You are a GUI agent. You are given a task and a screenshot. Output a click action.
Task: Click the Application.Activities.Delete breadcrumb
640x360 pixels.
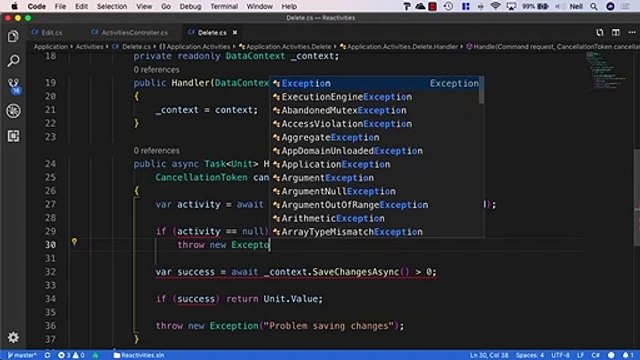coord(285,47)
